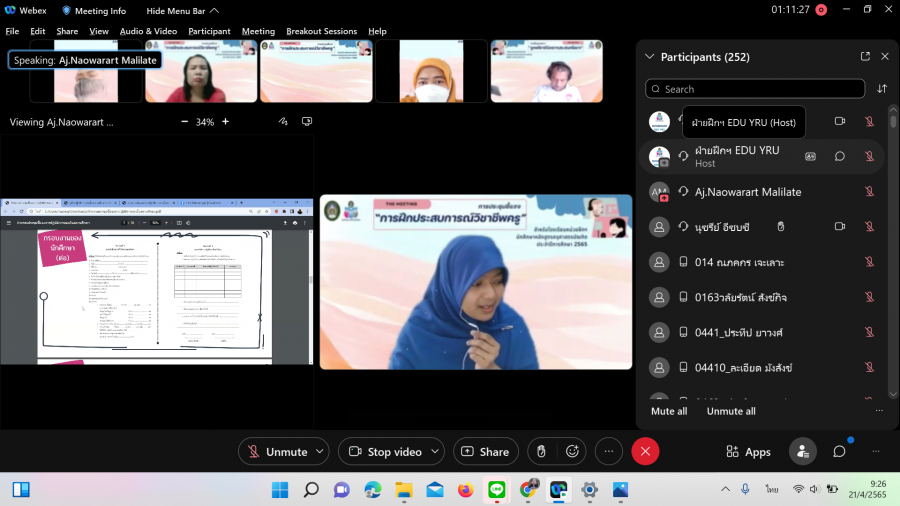Click the raise hand icon
The height and width of the screenshot is (506, 900).
coord(541,452)
